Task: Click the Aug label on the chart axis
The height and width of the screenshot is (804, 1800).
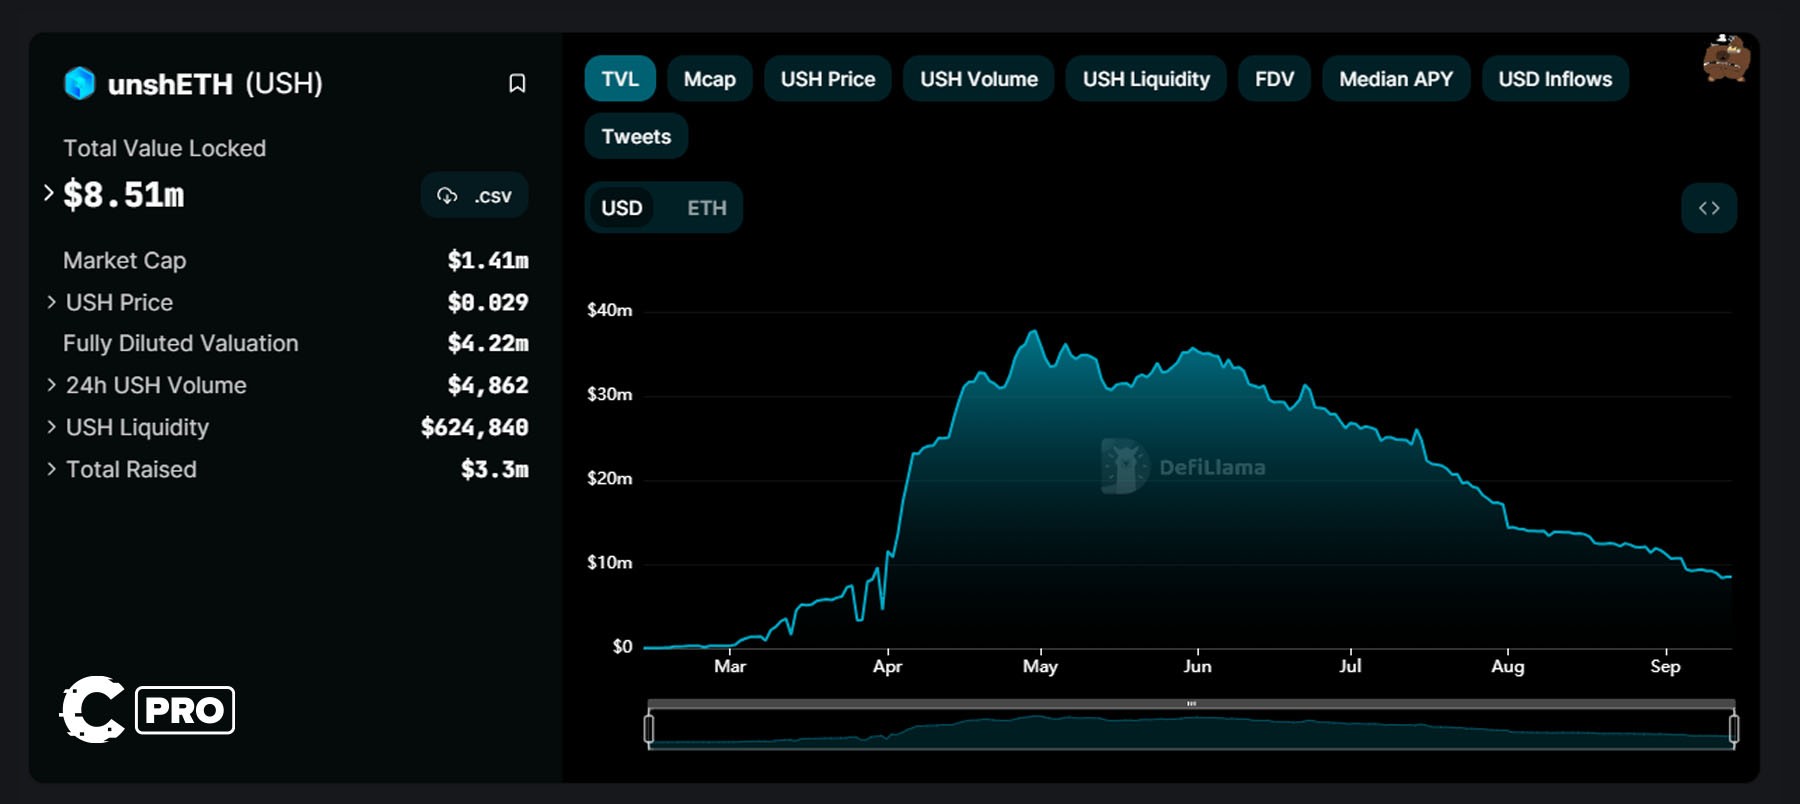Action: [x=1508, y=666]
